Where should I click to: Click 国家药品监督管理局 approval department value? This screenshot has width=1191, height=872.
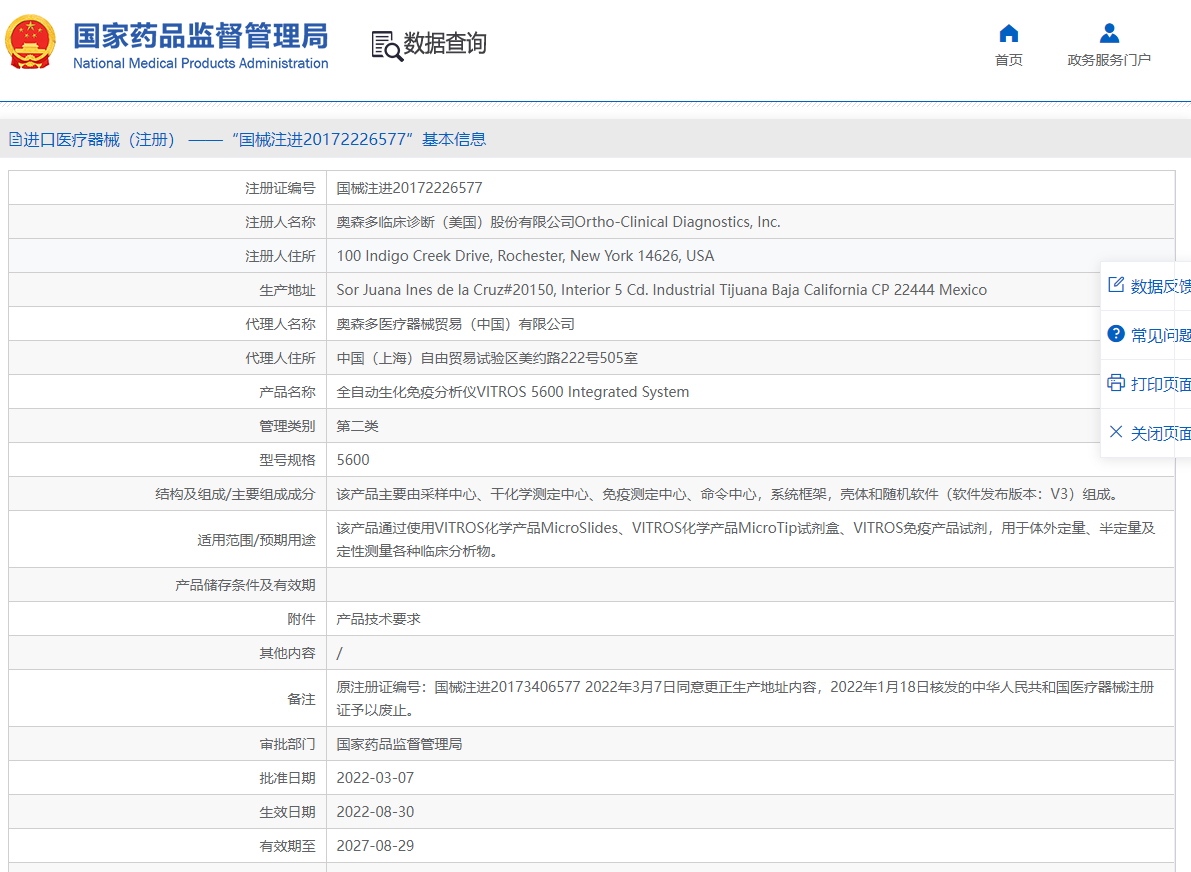400,744
